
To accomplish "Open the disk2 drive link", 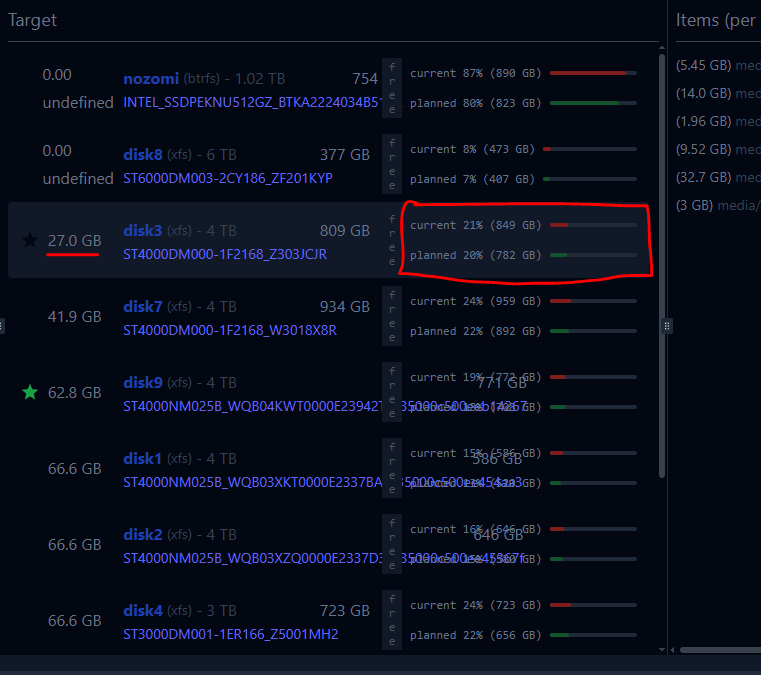I will (x=143, y=535).
